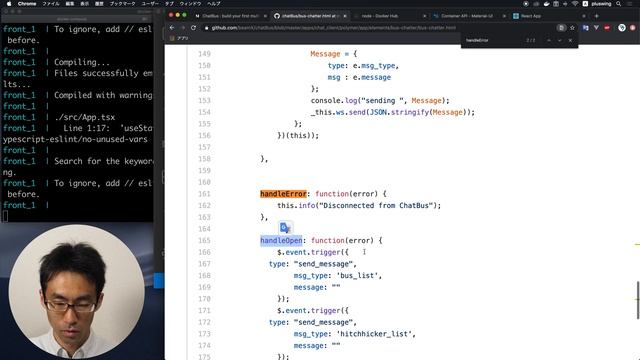Click the console.log("sending ", Message) line
Screen dimensions: 640x360
tap(380, 100)
